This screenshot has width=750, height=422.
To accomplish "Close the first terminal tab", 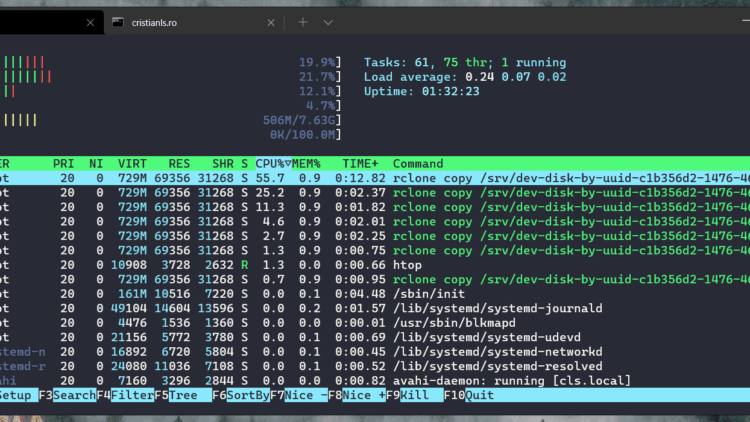I will pos(89,21).
